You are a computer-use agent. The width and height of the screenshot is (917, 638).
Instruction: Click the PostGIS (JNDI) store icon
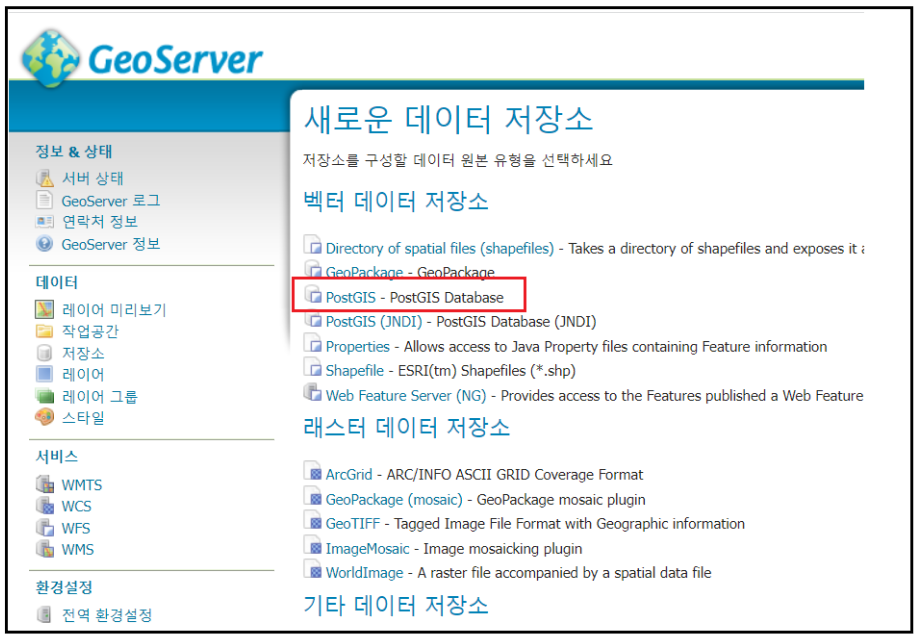click(313, 319)
